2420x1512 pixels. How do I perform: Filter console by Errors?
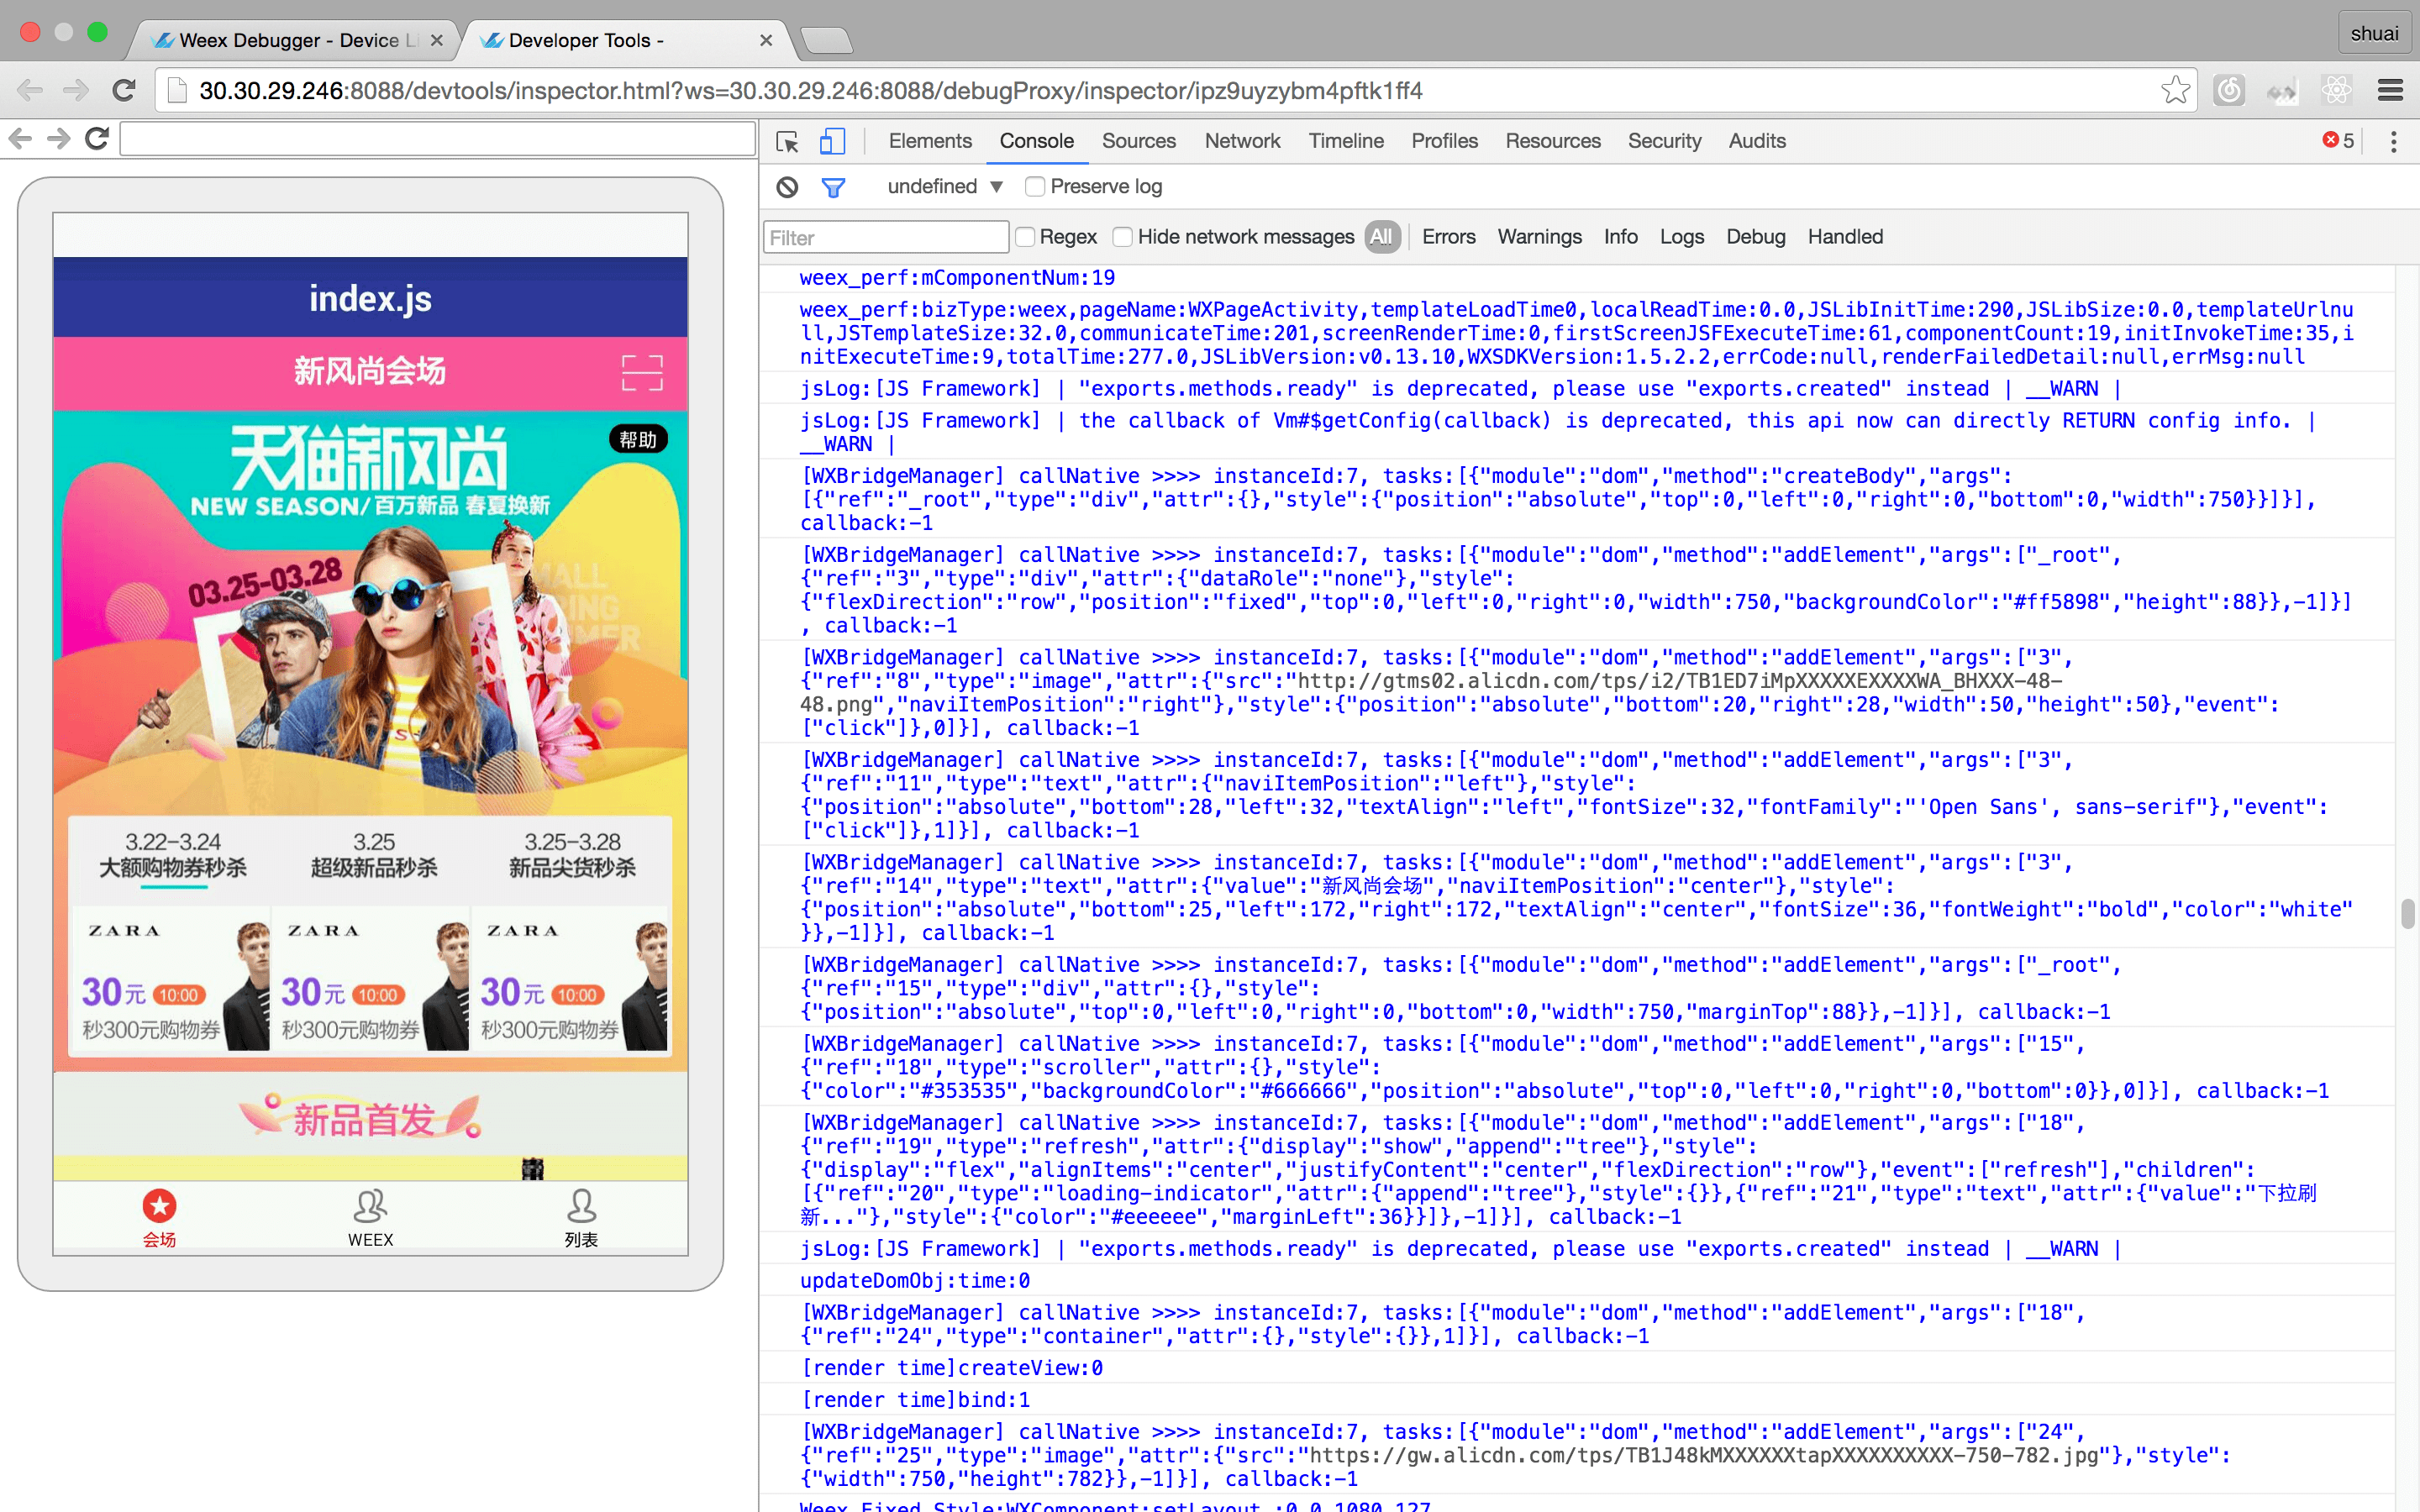(1448, 237)
